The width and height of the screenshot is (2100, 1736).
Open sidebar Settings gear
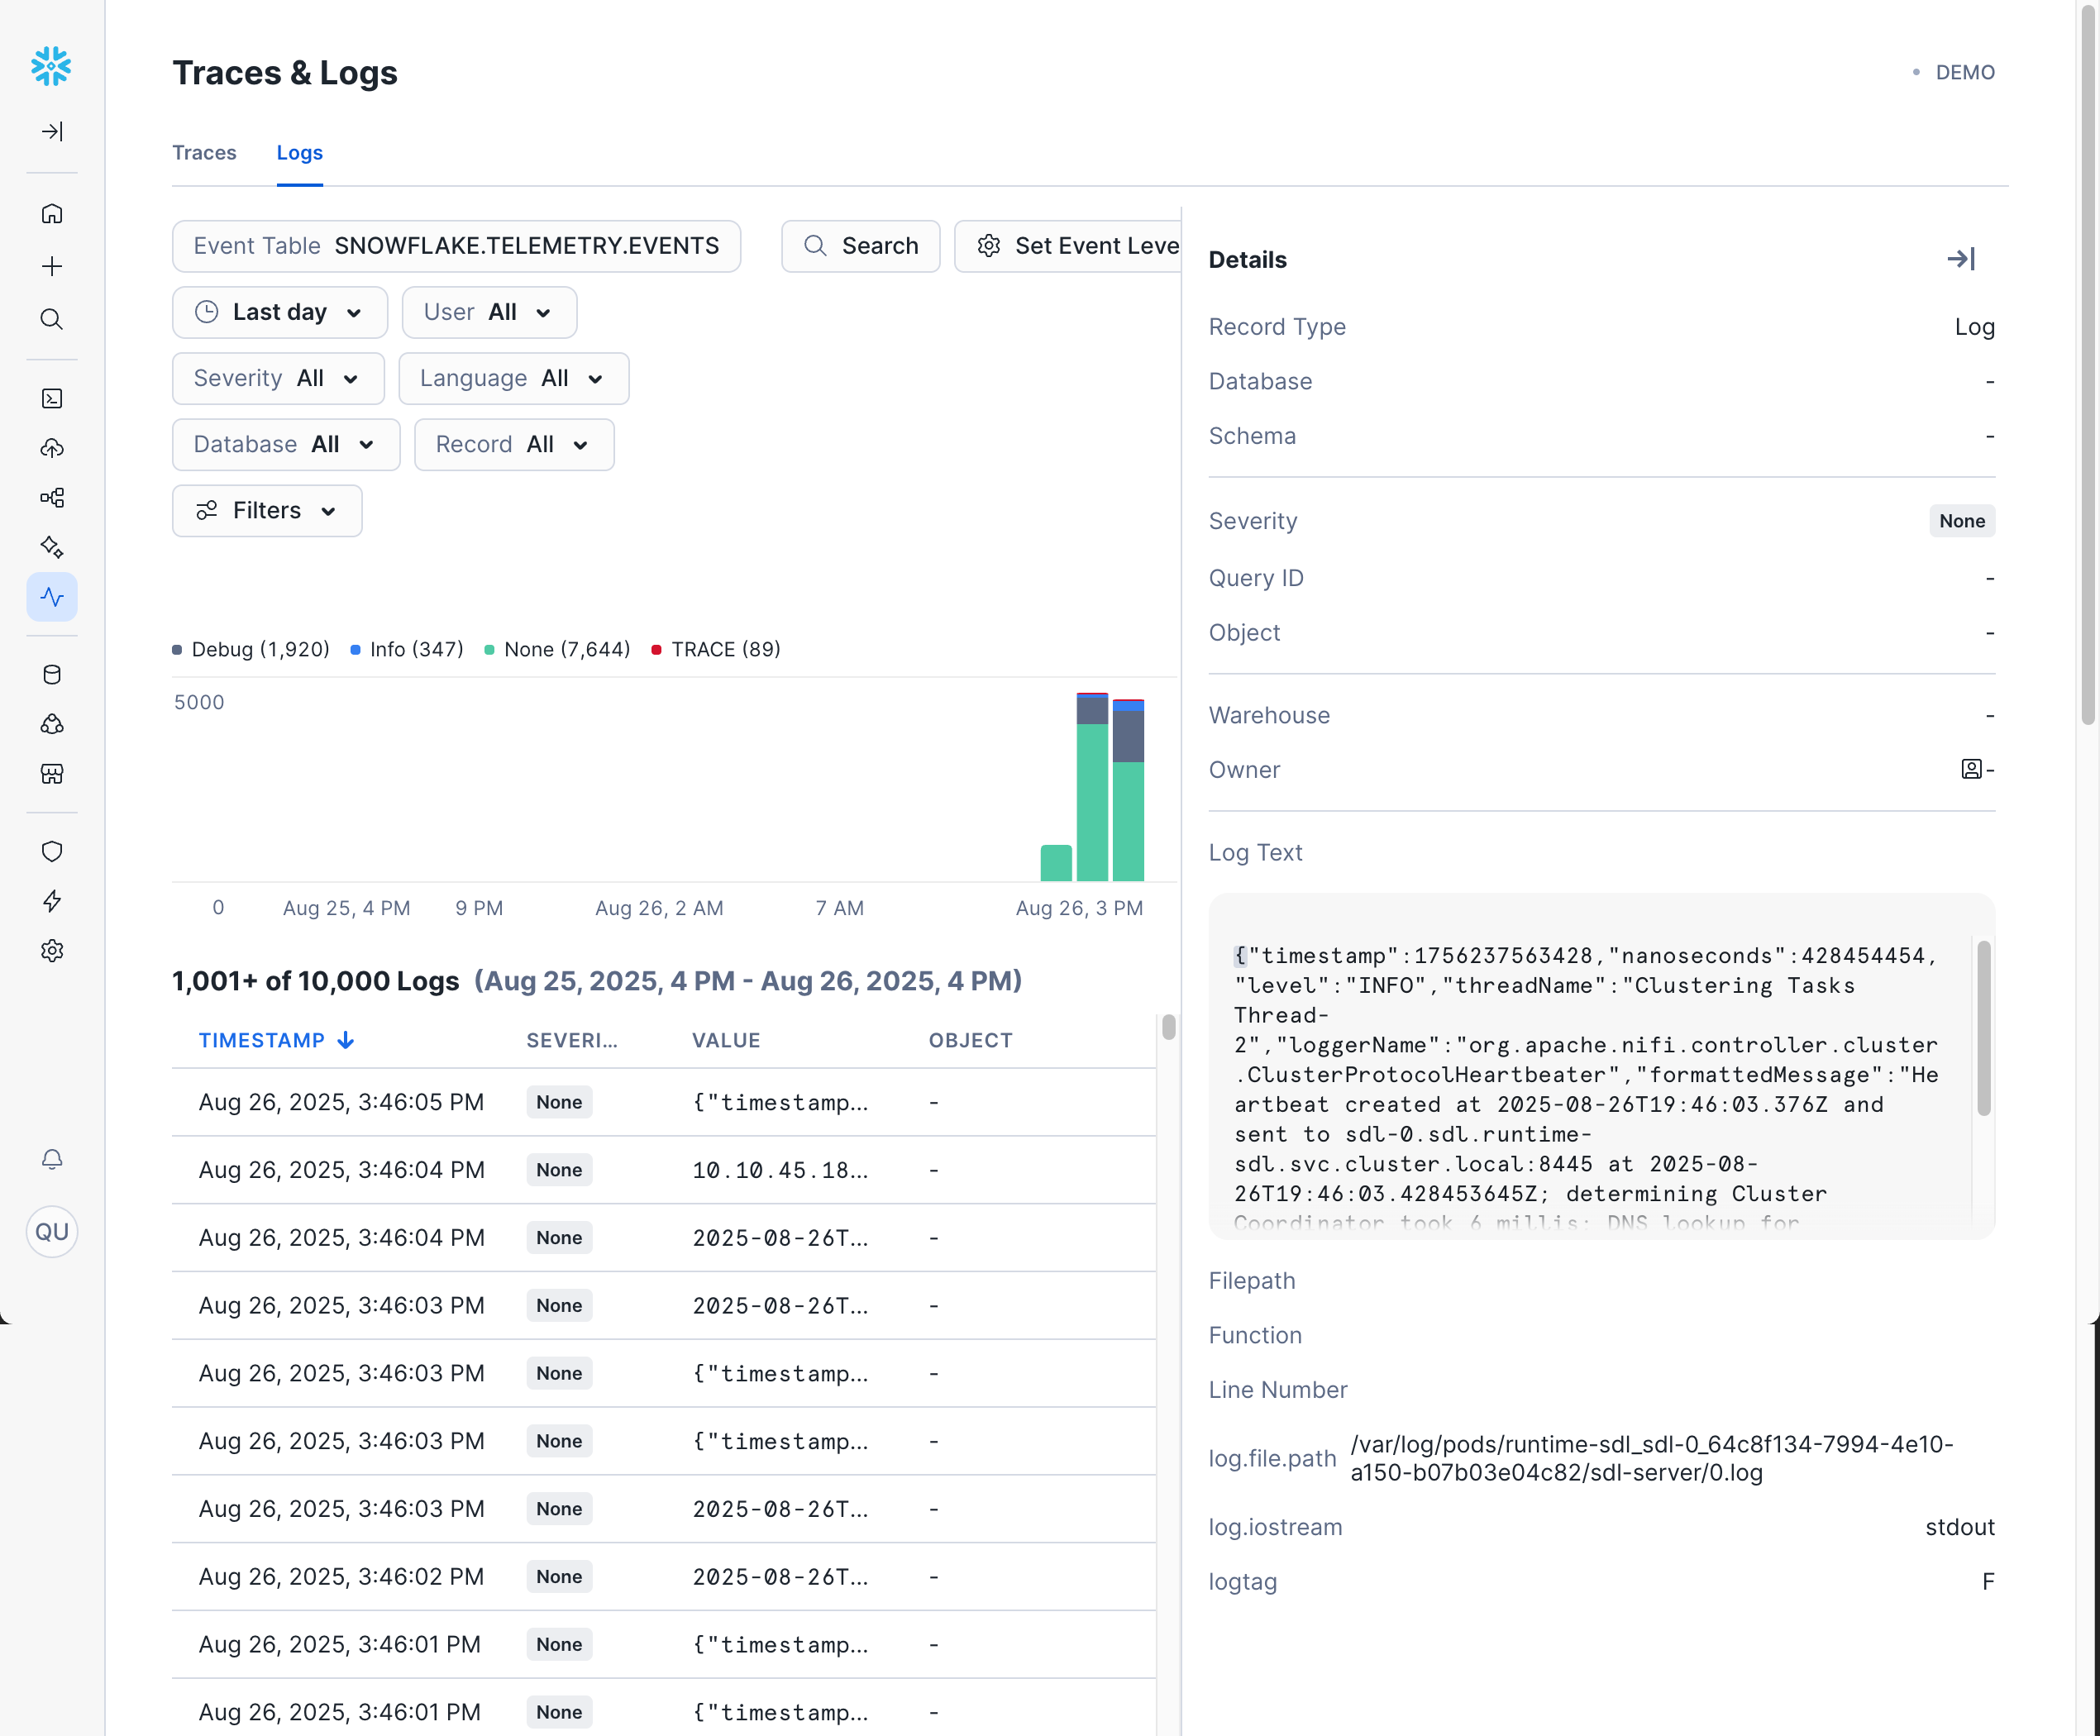51,951
